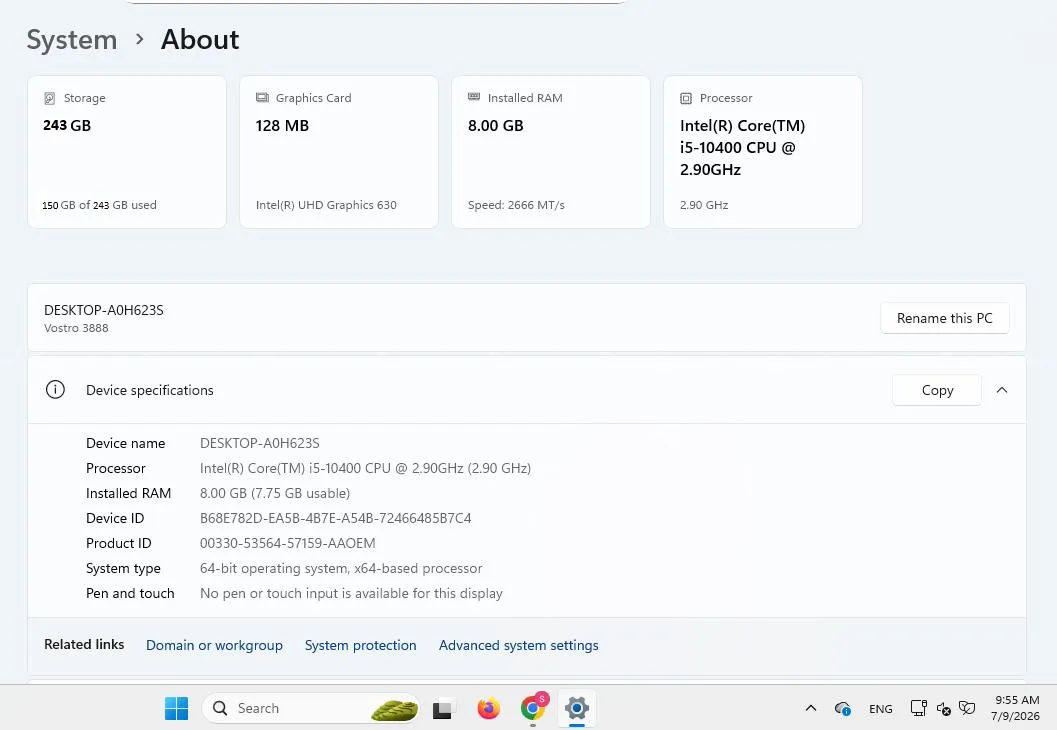The height and width of the screenshot is (730, 1057).
Task: Click the Device name row value
Action: (x=260, y=444)
